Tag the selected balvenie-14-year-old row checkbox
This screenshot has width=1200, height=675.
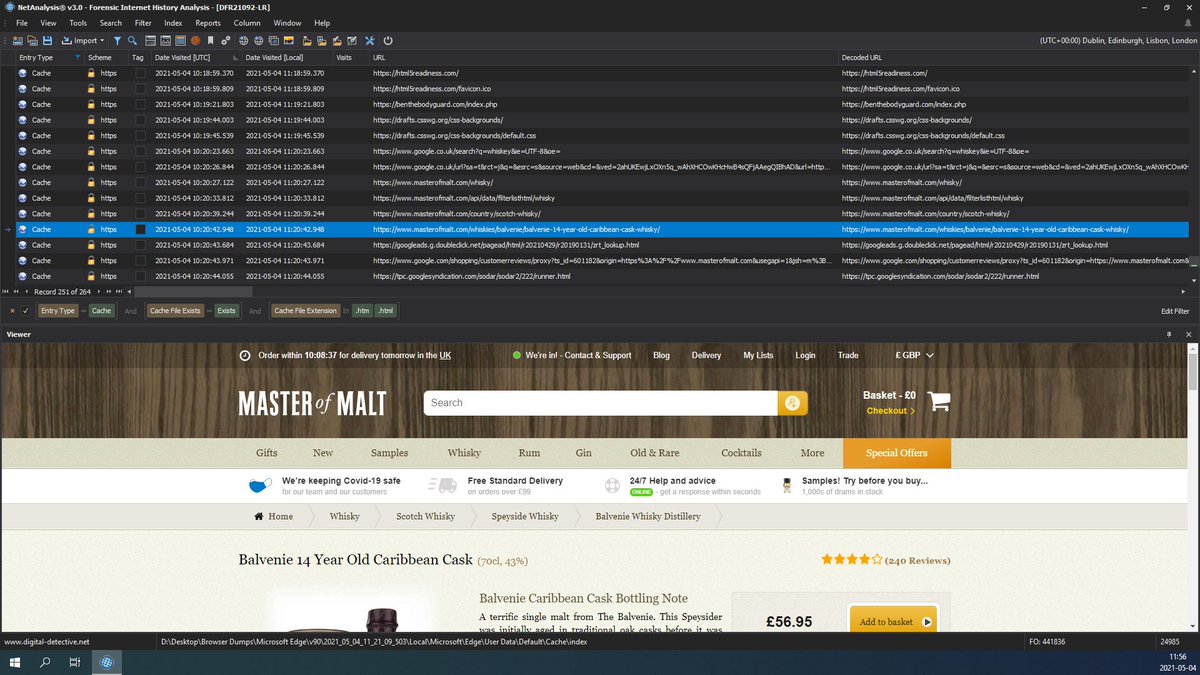141,229
